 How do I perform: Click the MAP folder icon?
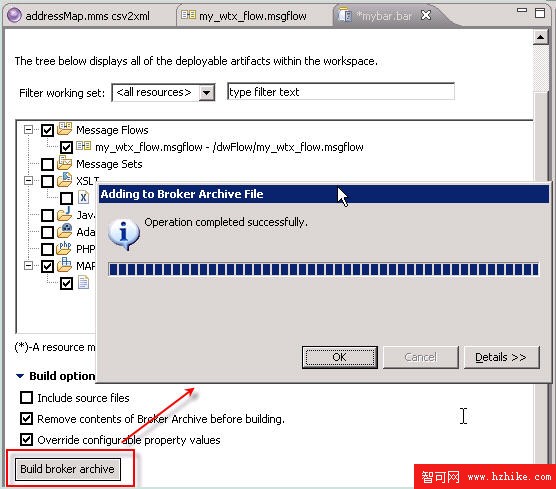[65, 265]
